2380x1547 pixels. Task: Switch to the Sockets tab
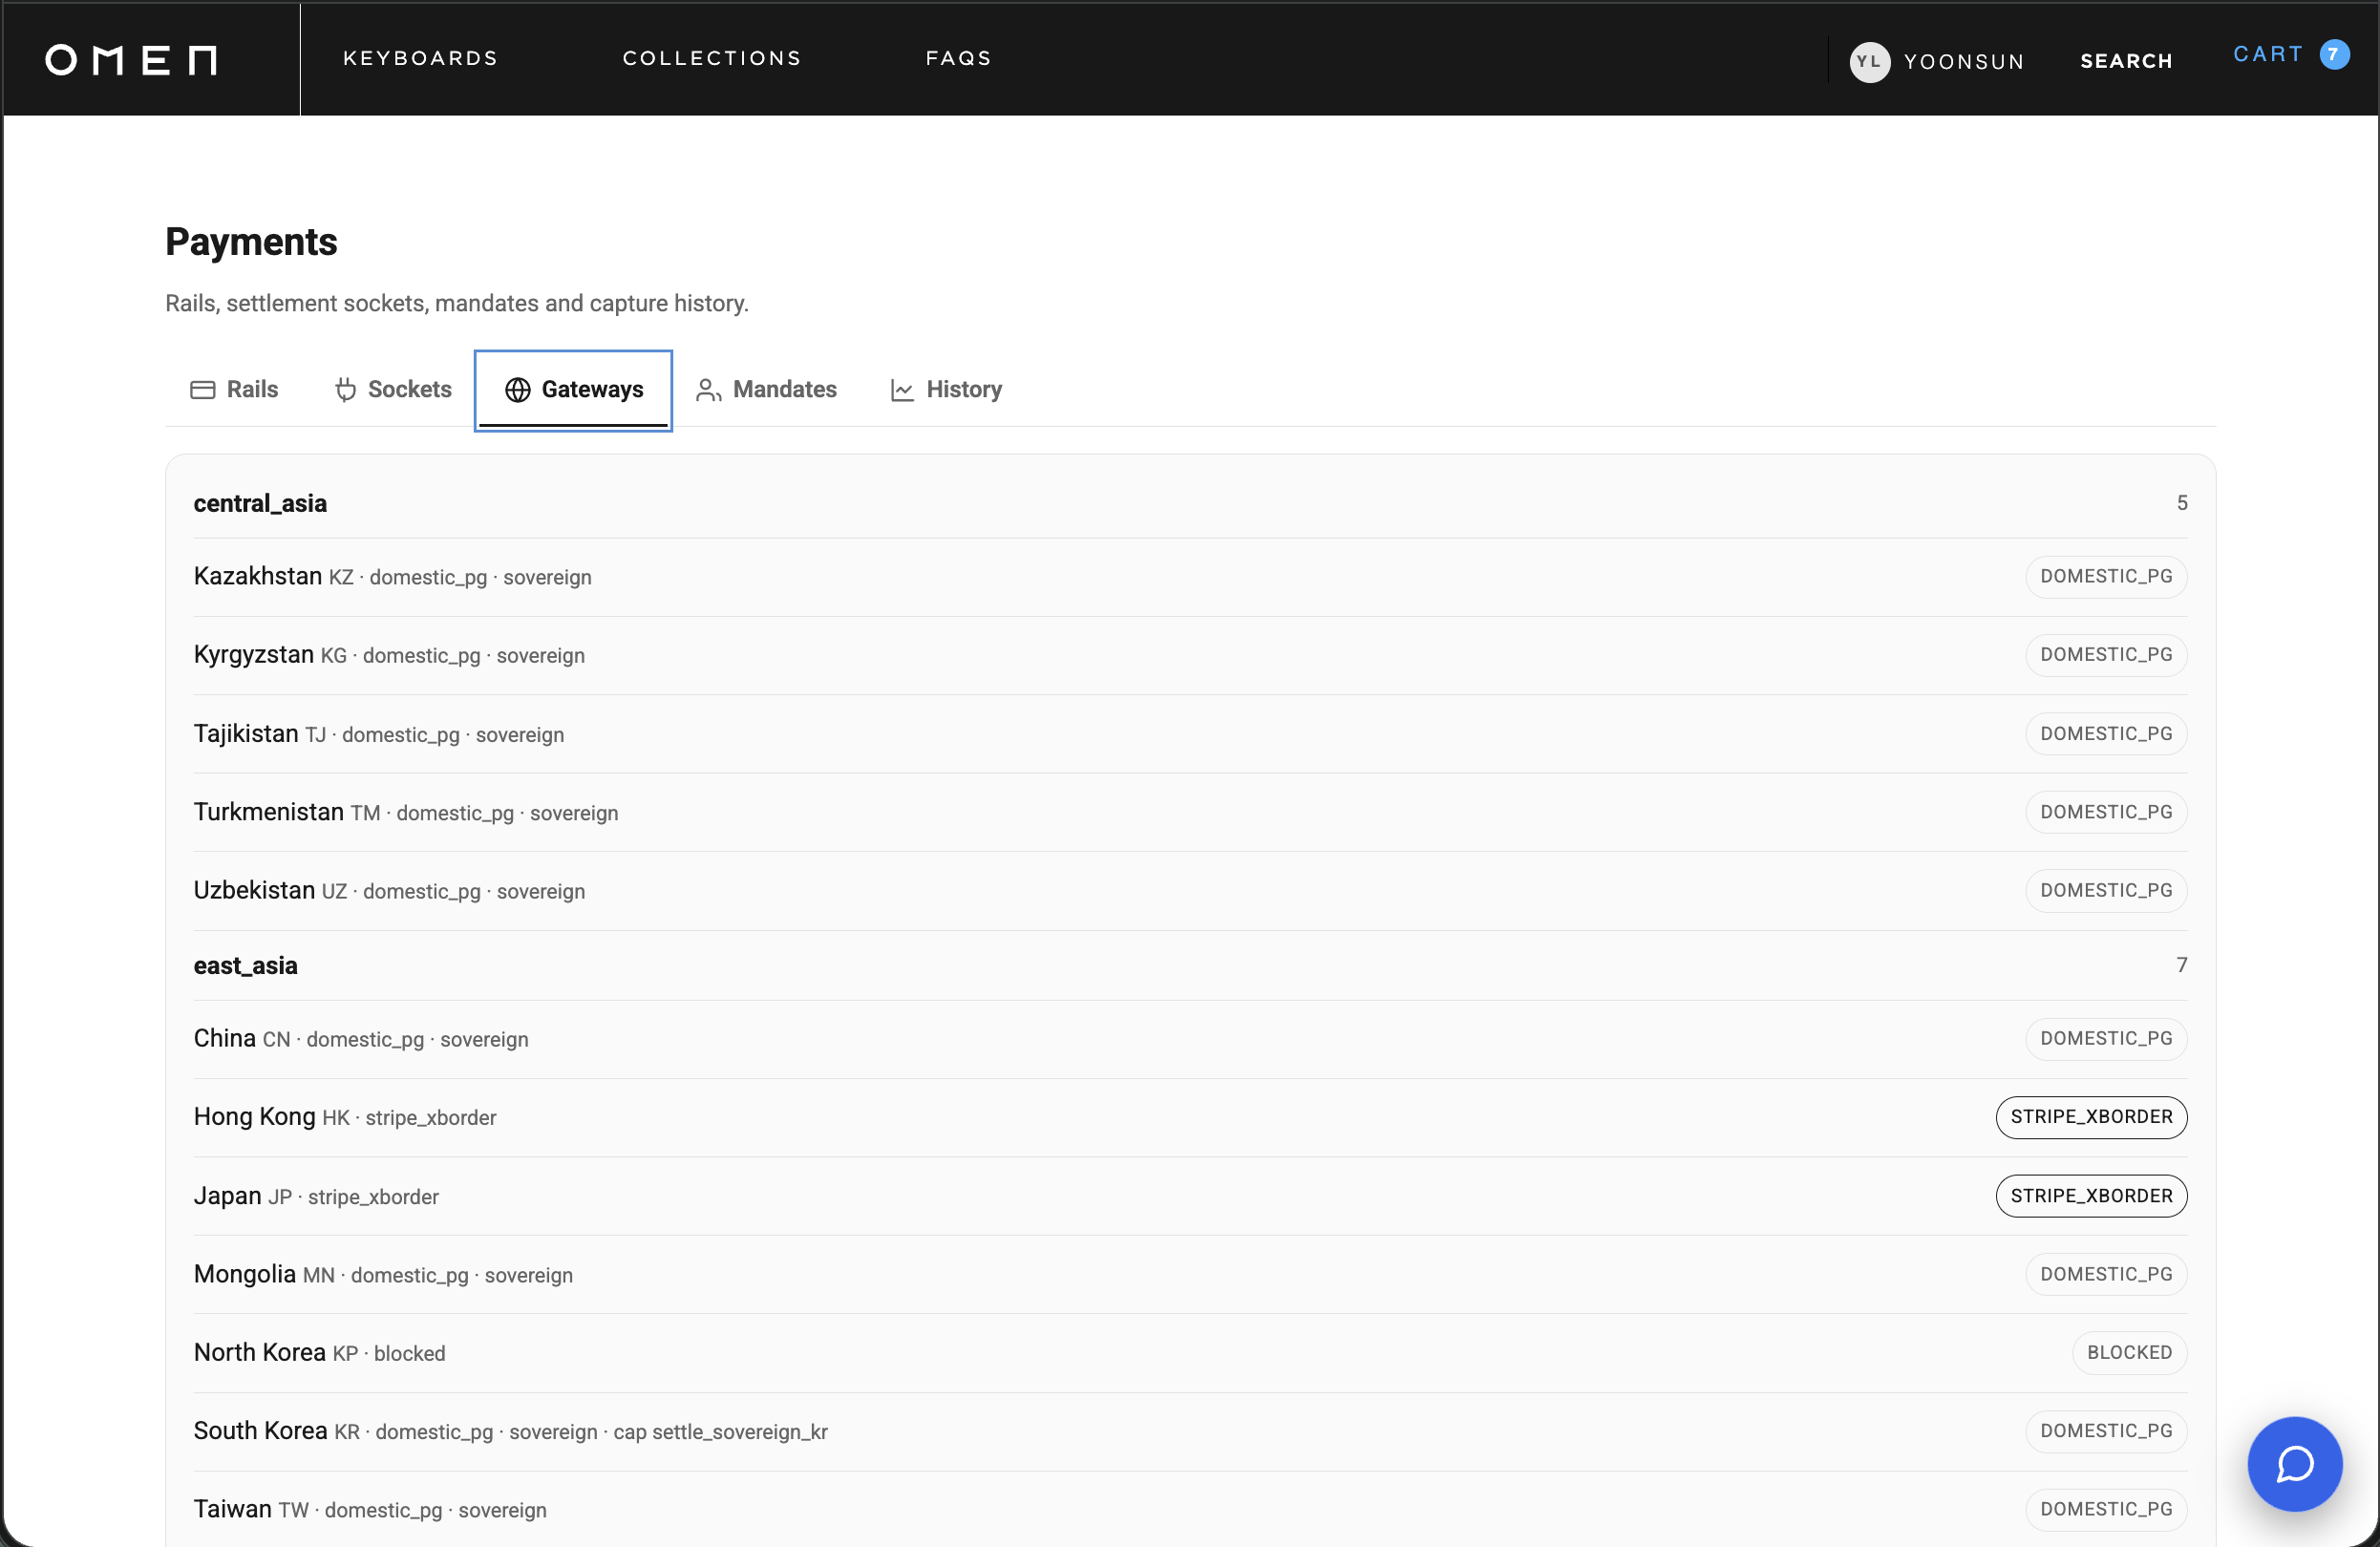point(393,390)
